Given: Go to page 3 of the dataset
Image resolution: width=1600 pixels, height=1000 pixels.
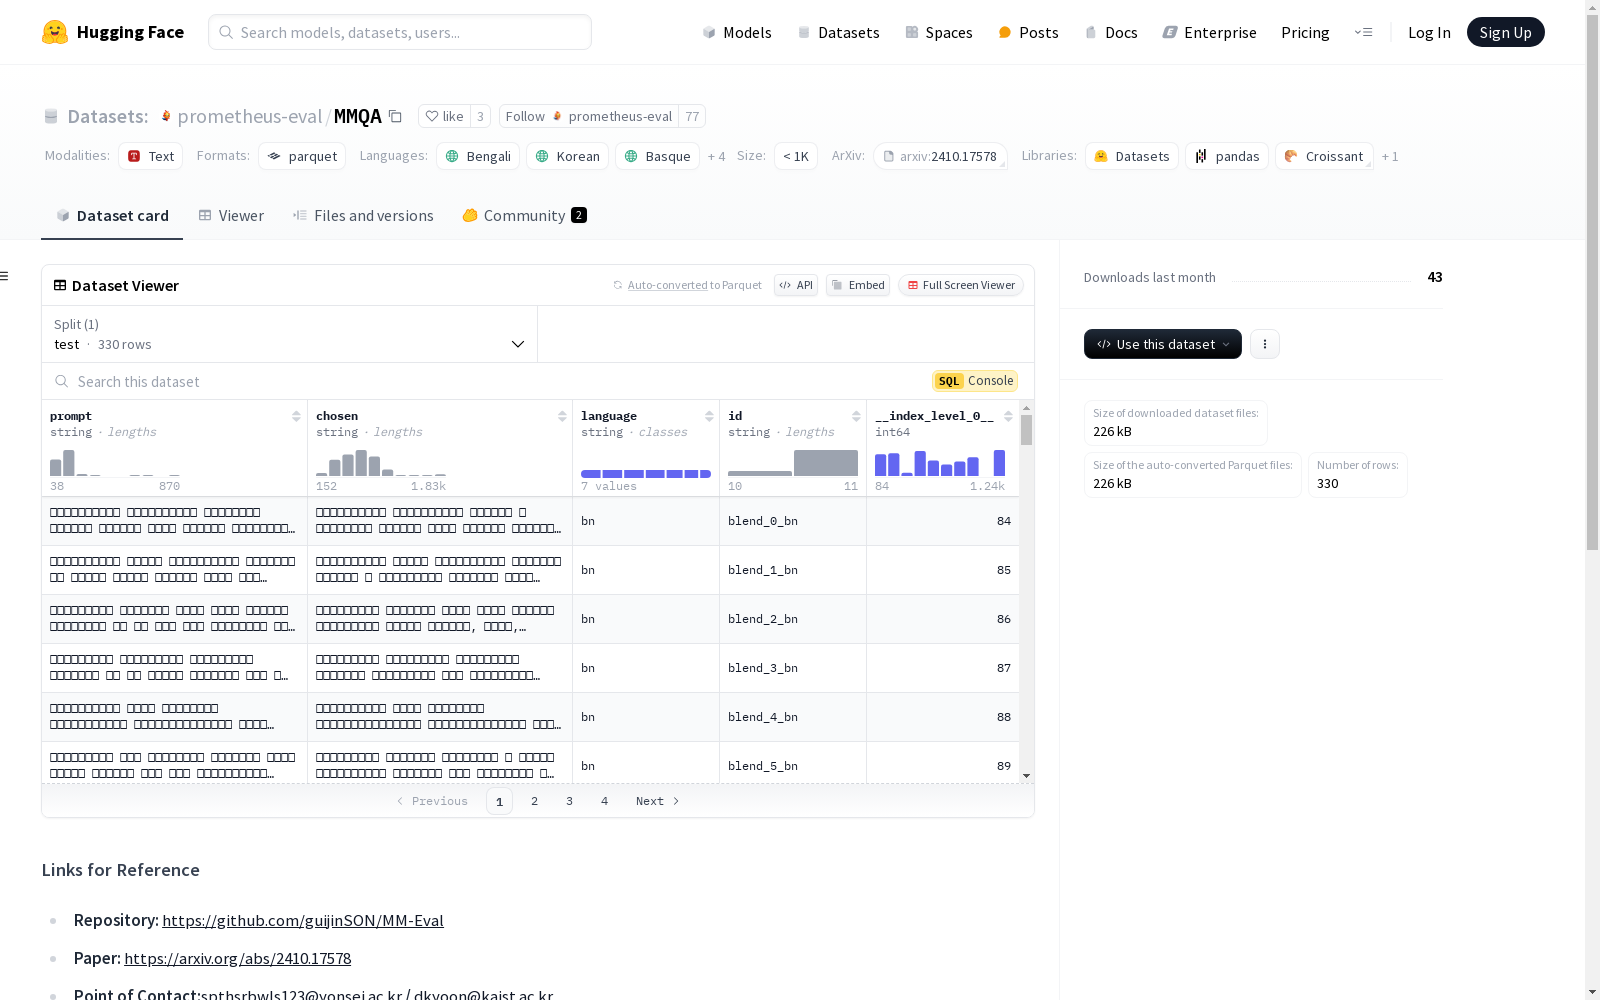Looking at the screenshot, I should coord(570,801).
